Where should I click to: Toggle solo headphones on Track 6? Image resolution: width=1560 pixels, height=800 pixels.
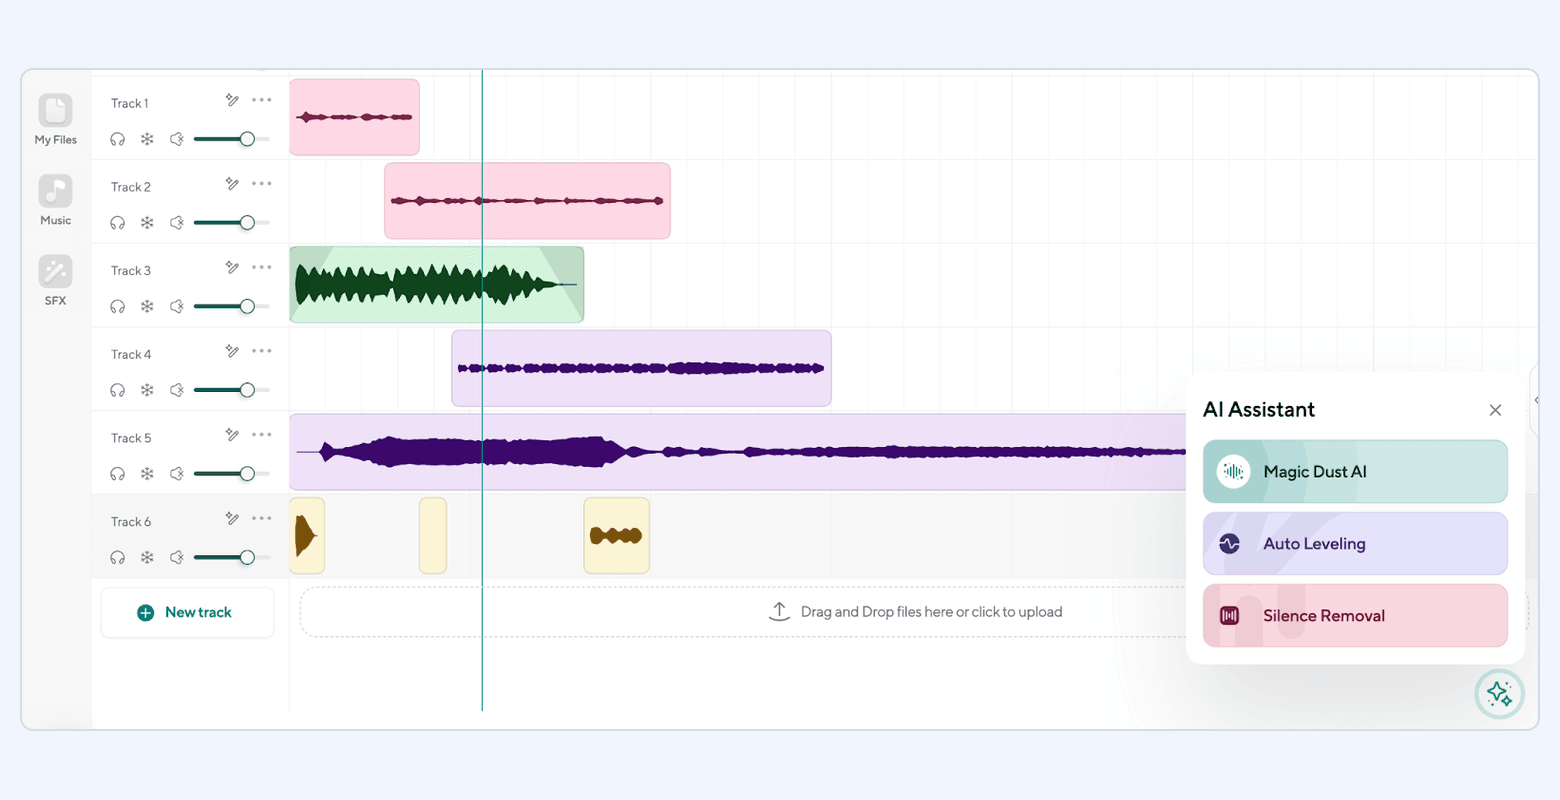117,558
